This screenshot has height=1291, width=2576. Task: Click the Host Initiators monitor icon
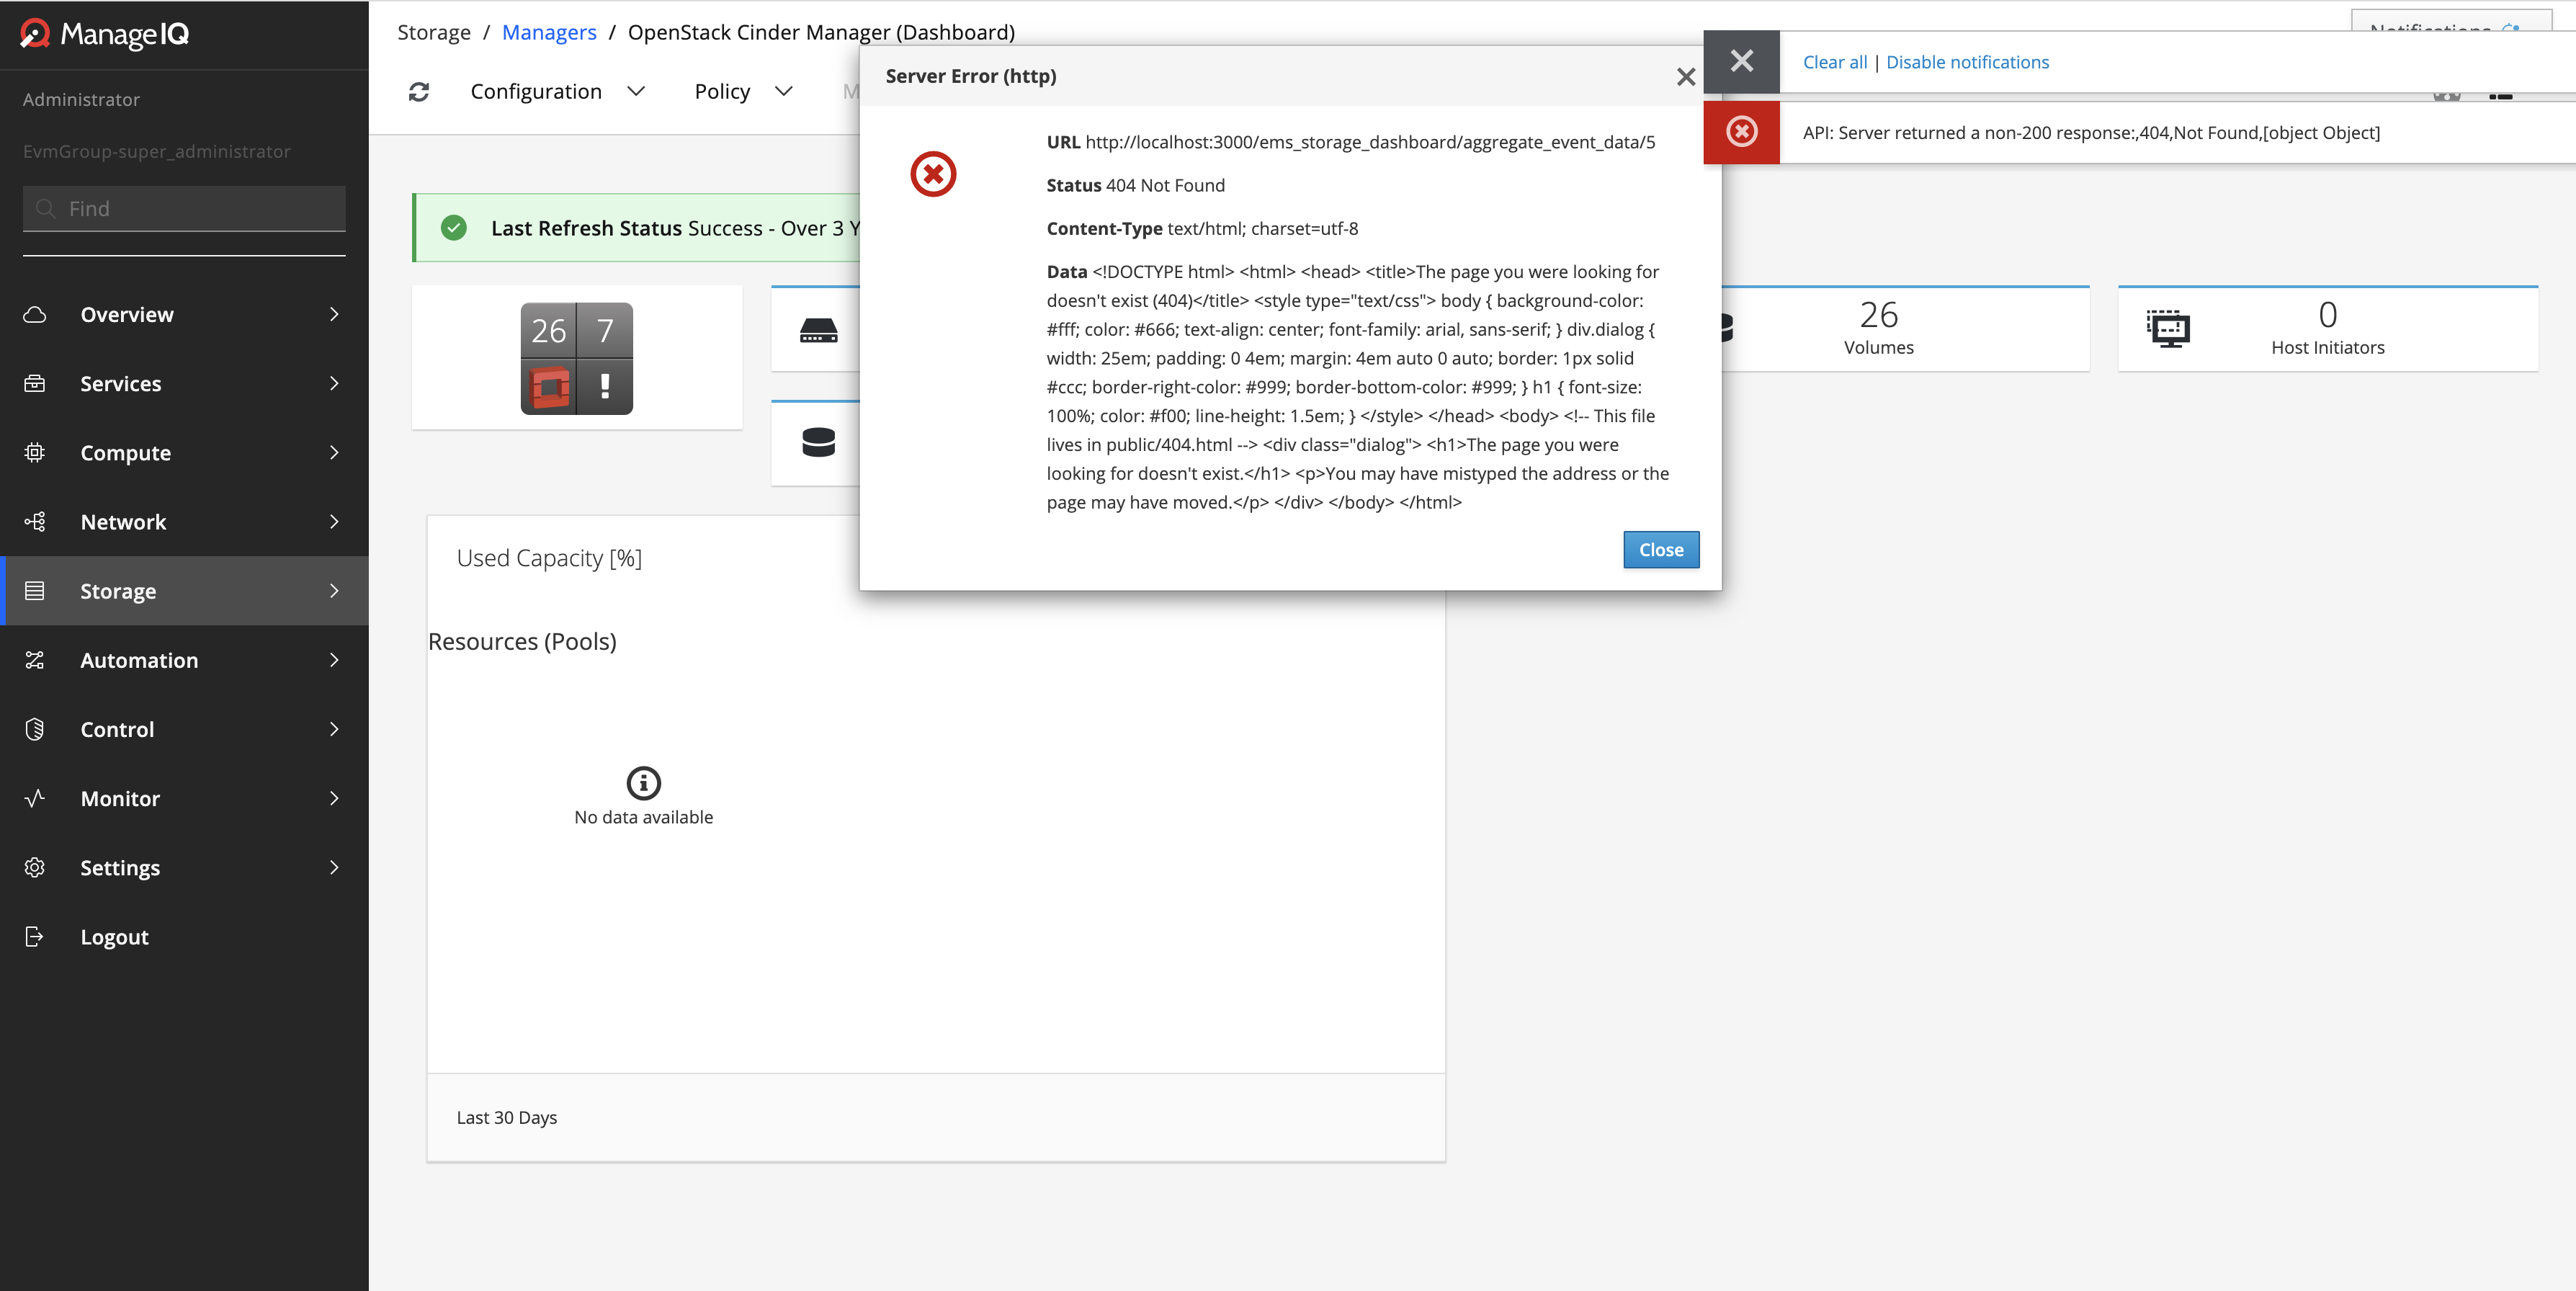(2168, 328)
